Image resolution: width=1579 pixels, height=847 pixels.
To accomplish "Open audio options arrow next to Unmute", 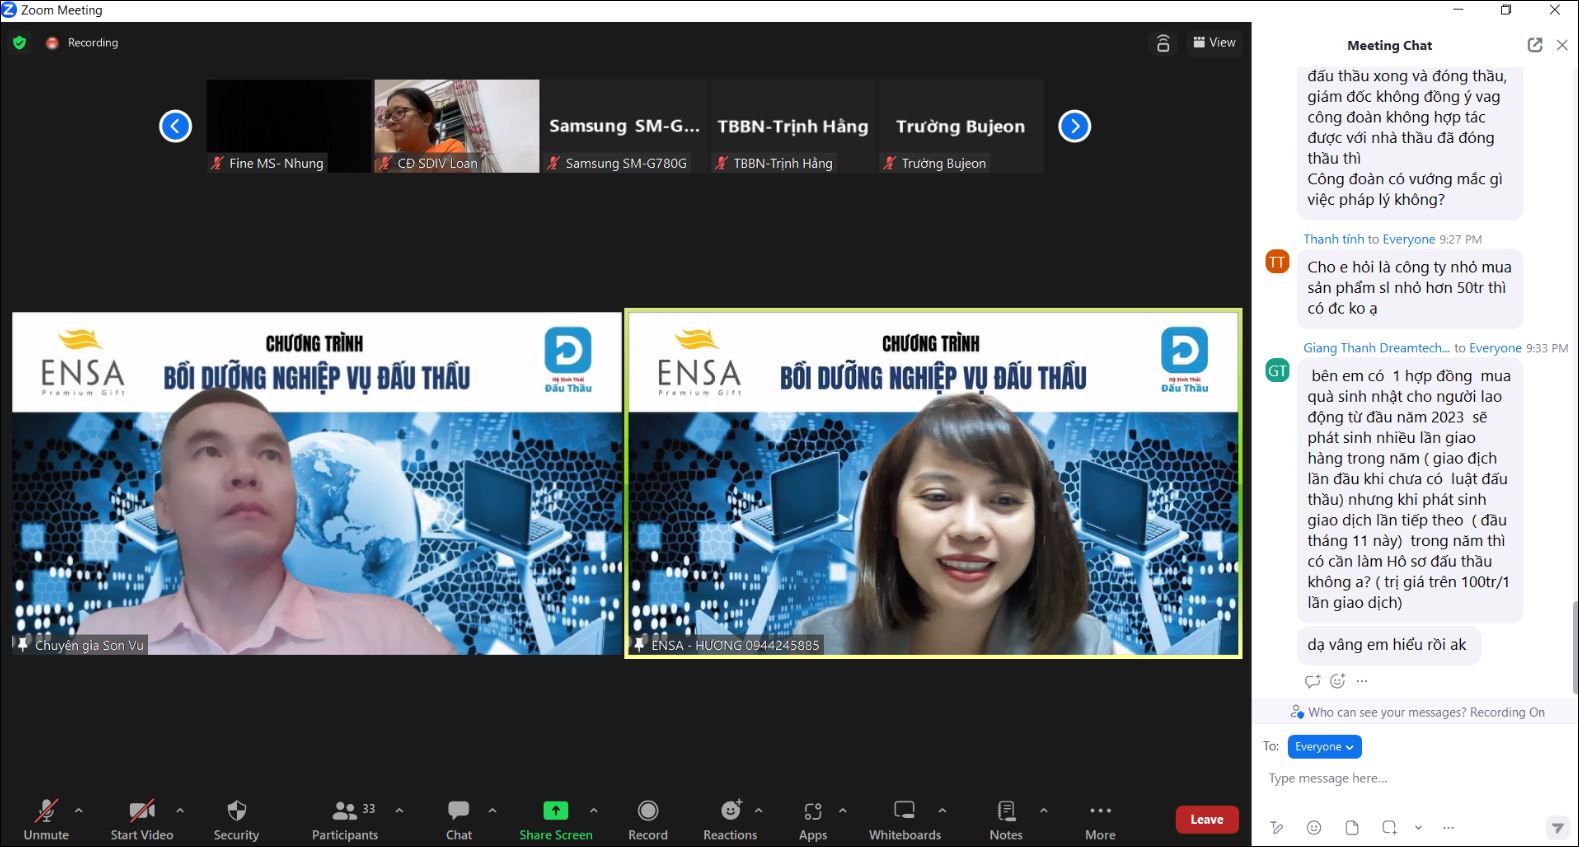I will tap(79, 810).
